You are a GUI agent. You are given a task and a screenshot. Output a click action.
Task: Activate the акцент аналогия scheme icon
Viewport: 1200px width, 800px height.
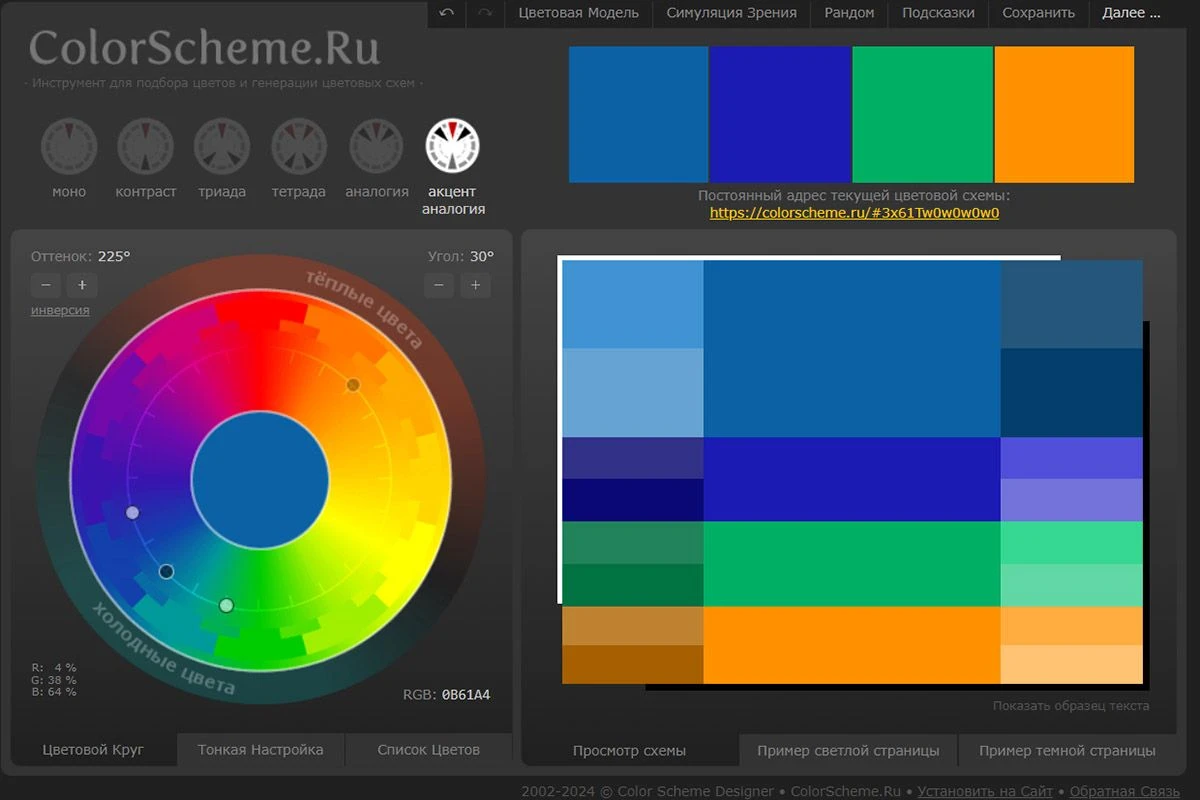[453, 146]
